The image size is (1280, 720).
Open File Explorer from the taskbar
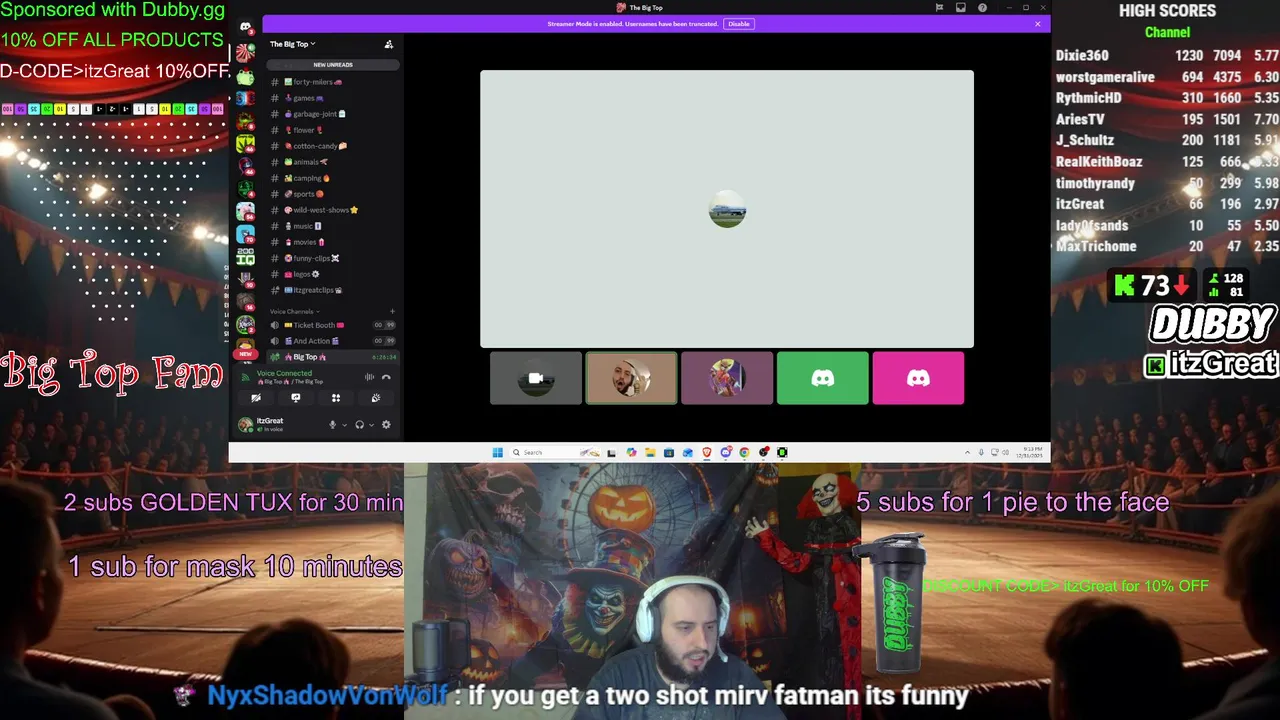tap(650, 452)
